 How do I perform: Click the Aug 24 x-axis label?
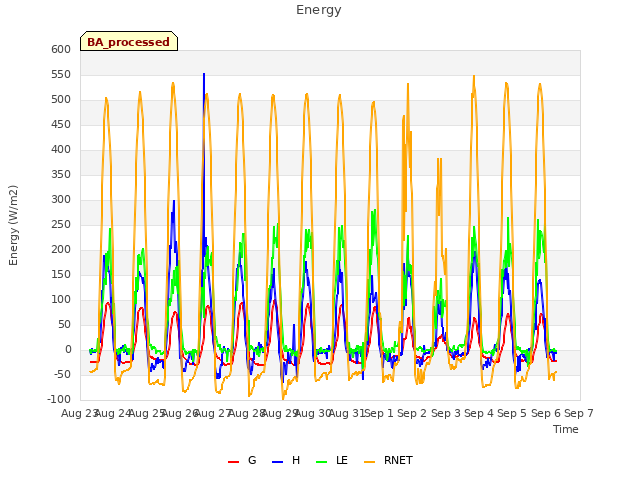[113, 413]
